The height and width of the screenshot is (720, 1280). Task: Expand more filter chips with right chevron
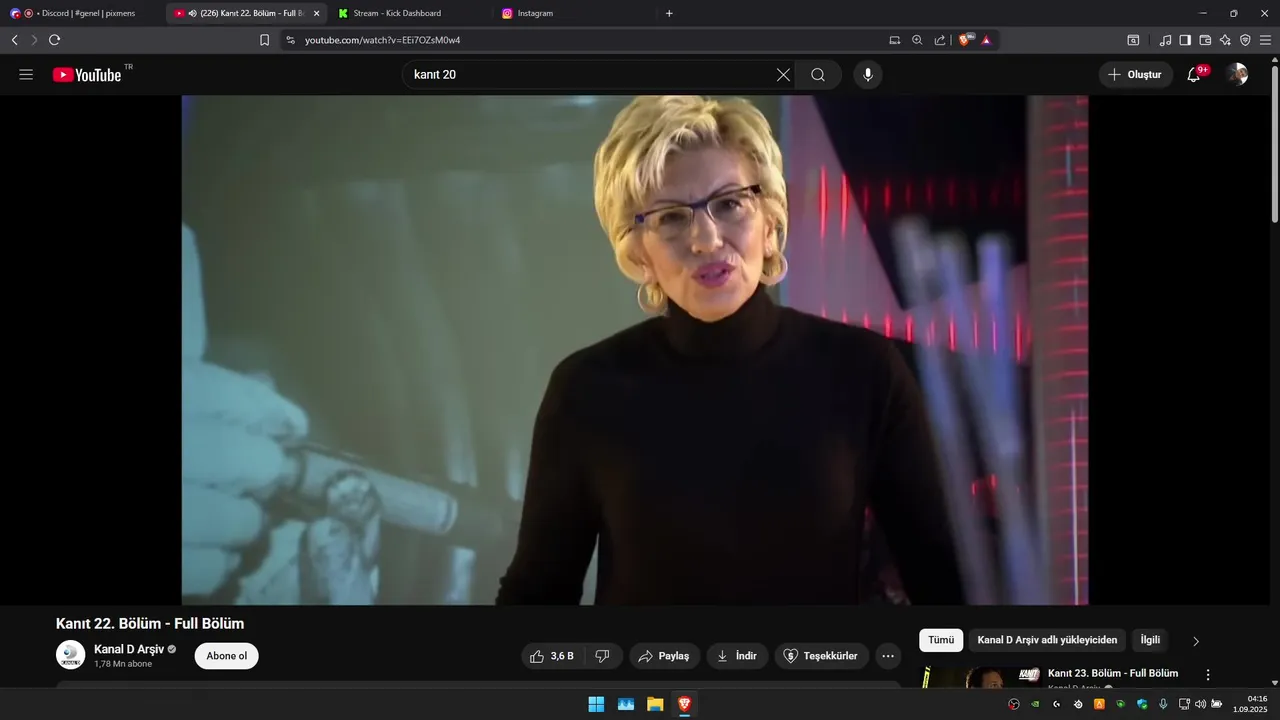point(1196,641)
